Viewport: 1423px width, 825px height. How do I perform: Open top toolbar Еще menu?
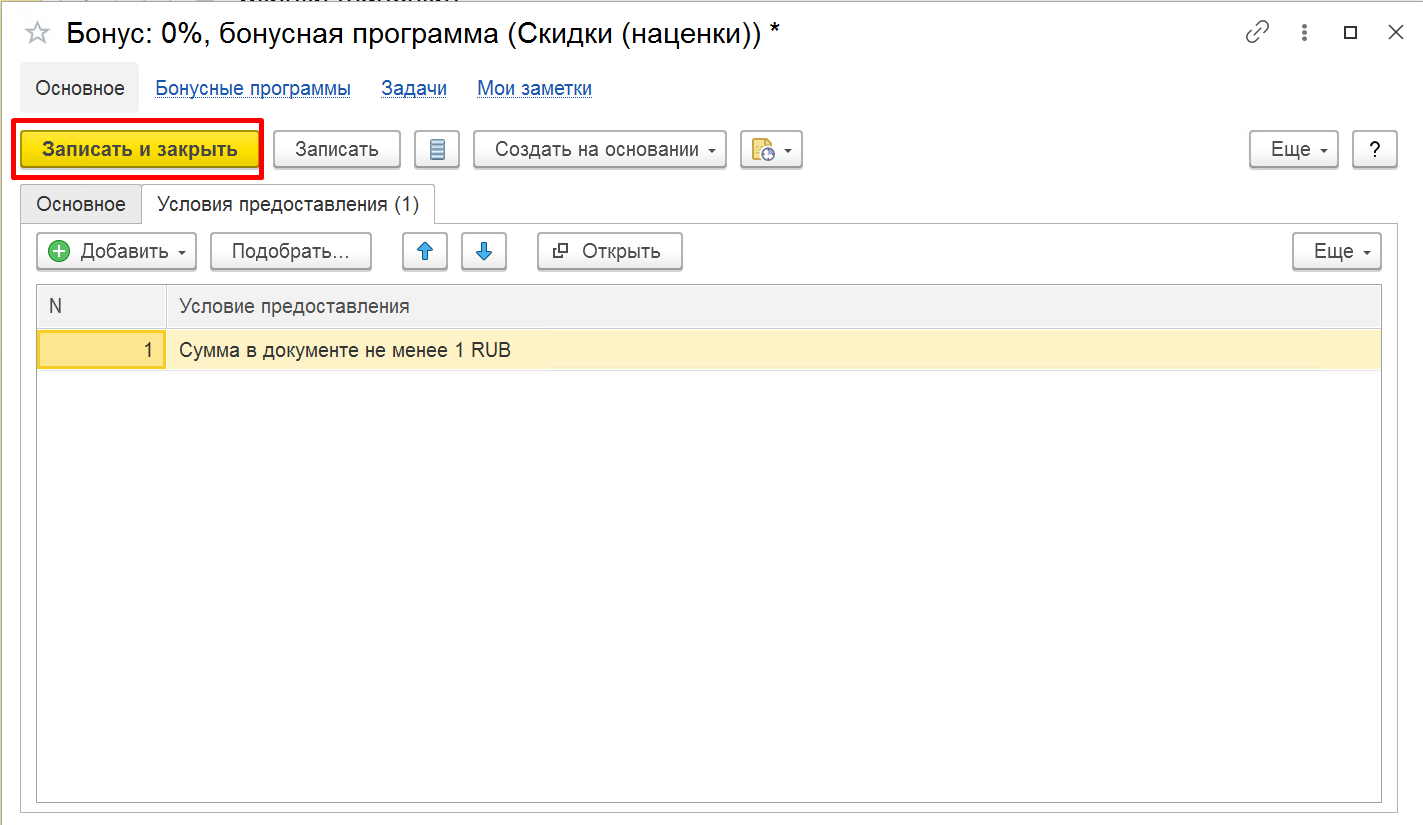coord(1294,150)
